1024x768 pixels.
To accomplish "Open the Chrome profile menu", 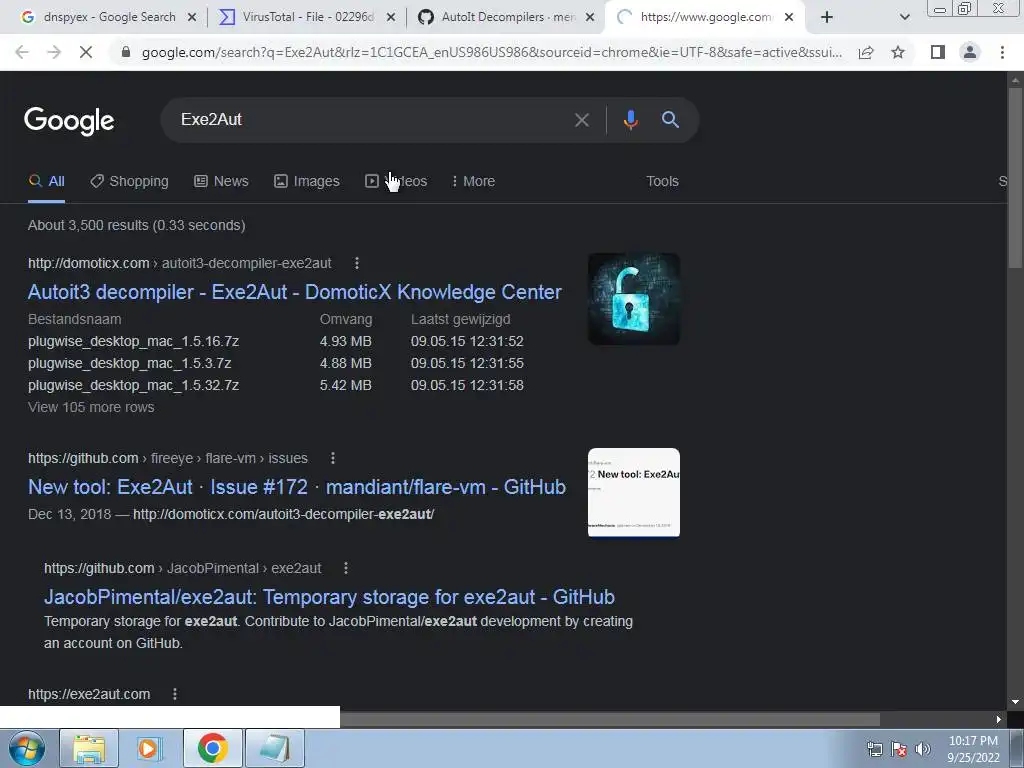I will [x=970, y=52].
